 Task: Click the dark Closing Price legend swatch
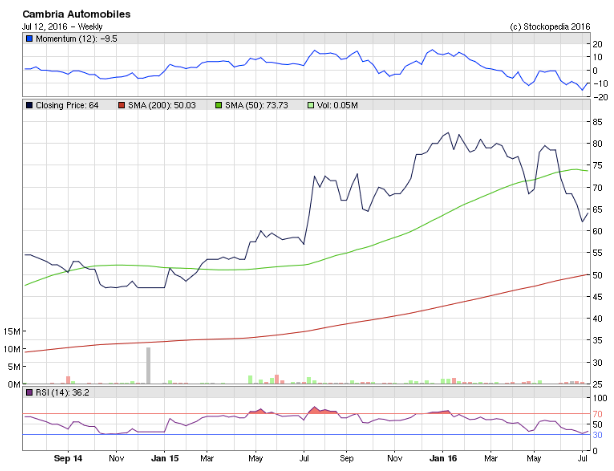pyautogui.click(x=29, y=105)
